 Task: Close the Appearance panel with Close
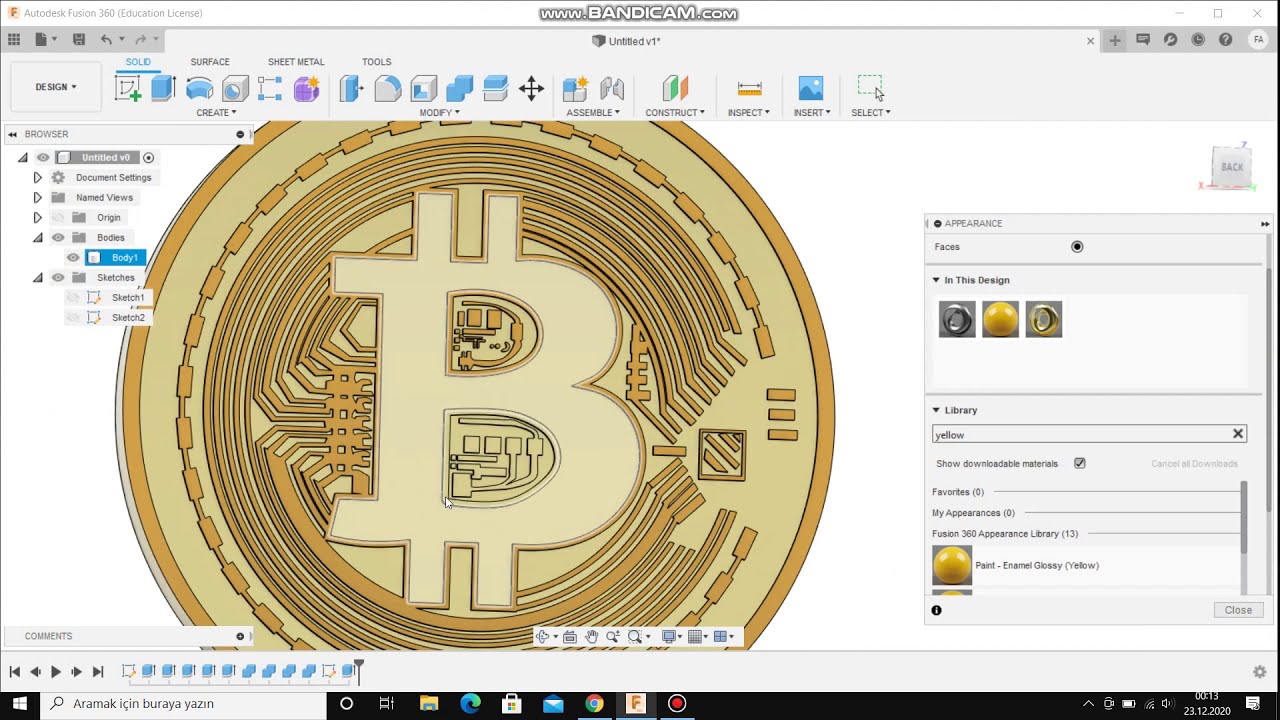coord(1238,610)
